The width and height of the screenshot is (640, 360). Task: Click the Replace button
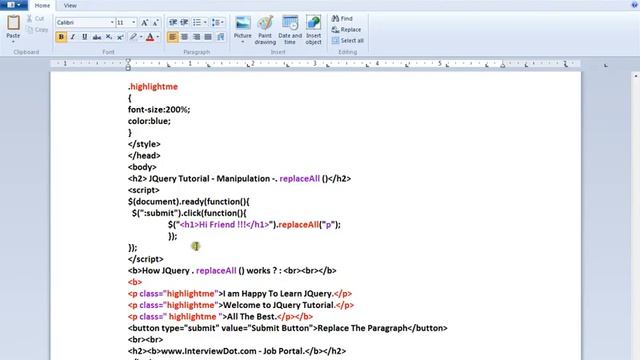tap(346, 29)
